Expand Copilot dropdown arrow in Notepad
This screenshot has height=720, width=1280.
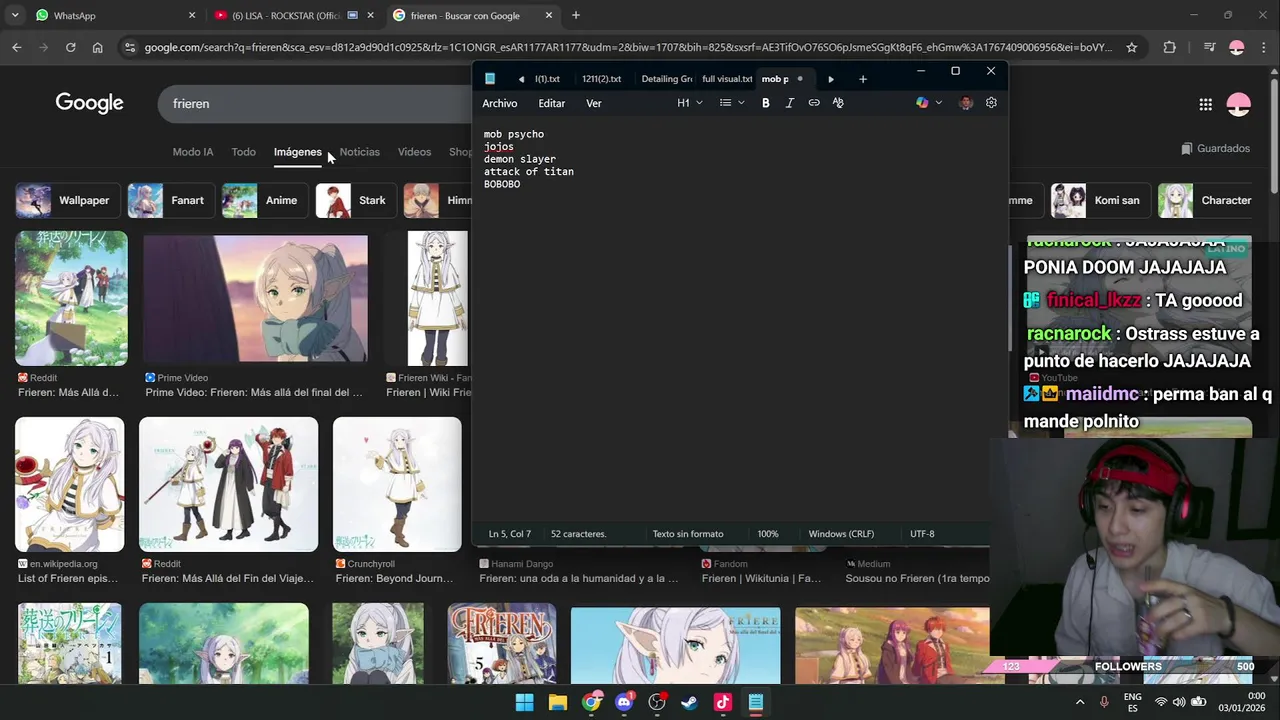coord(939,103)
